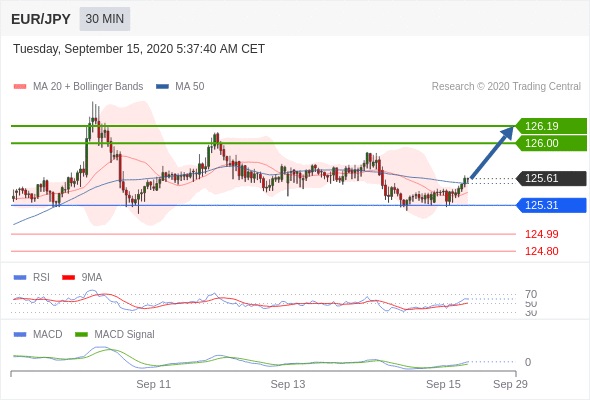The image size is (590, 400).
Task: Click the 124.99 support level label
Action: click(541, 234)
